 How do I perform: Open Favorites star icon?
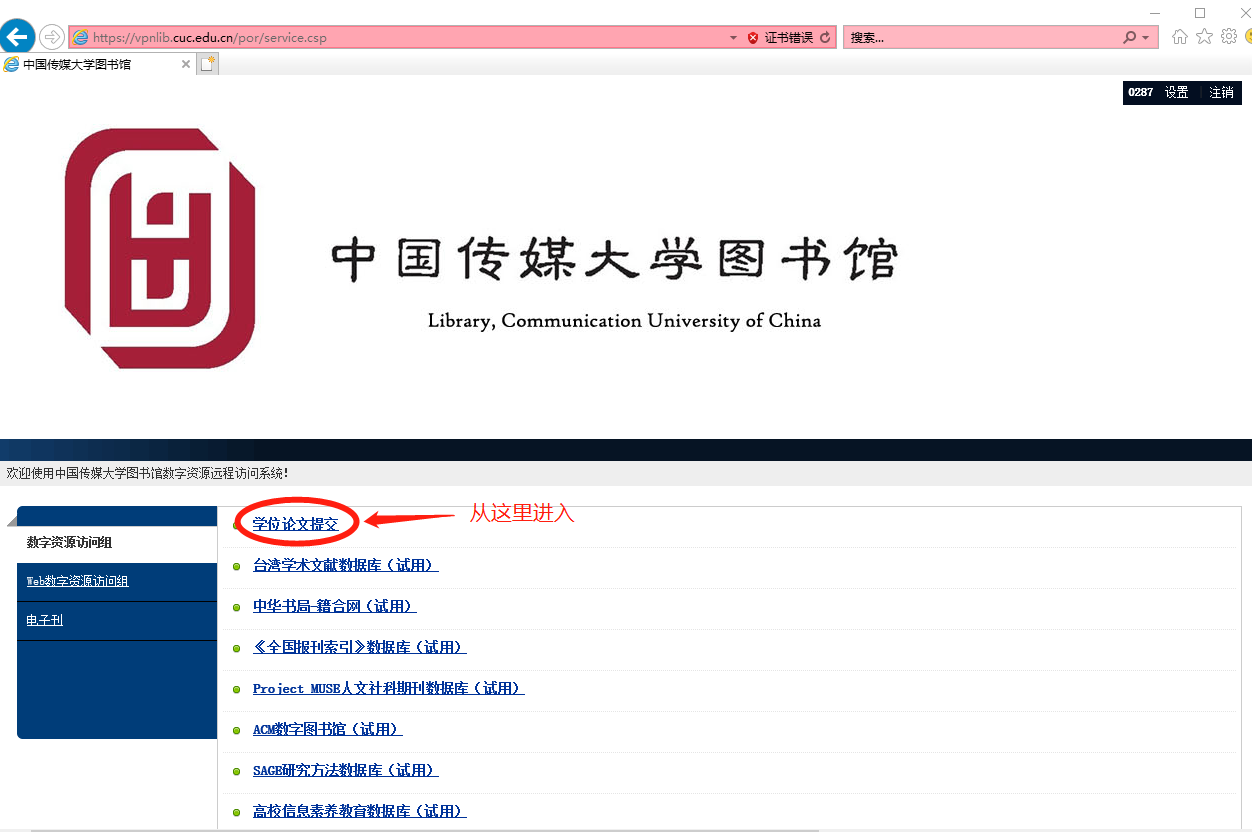point(1204,37)
